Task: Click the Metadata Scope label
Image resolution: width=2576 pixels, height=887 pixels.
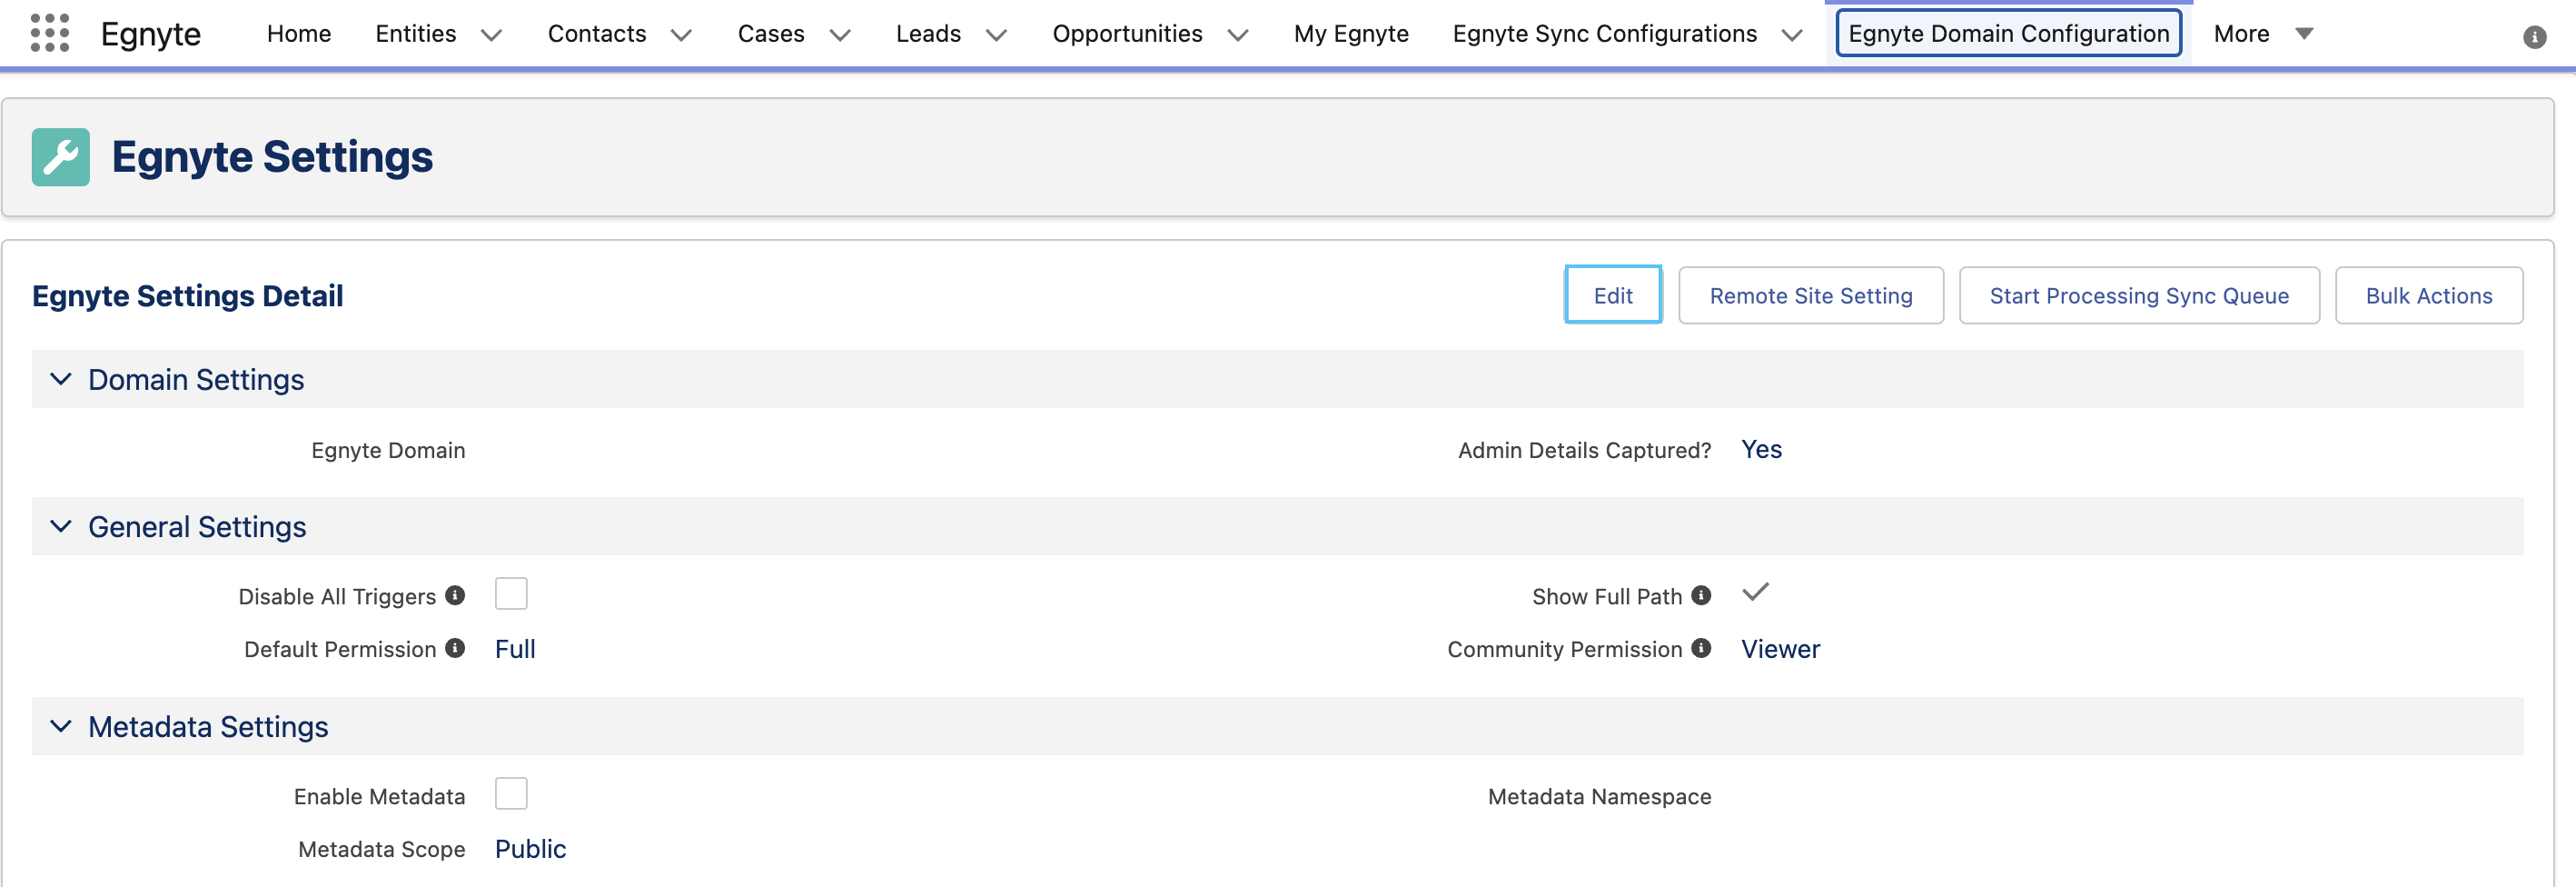Action: point(381,849)
